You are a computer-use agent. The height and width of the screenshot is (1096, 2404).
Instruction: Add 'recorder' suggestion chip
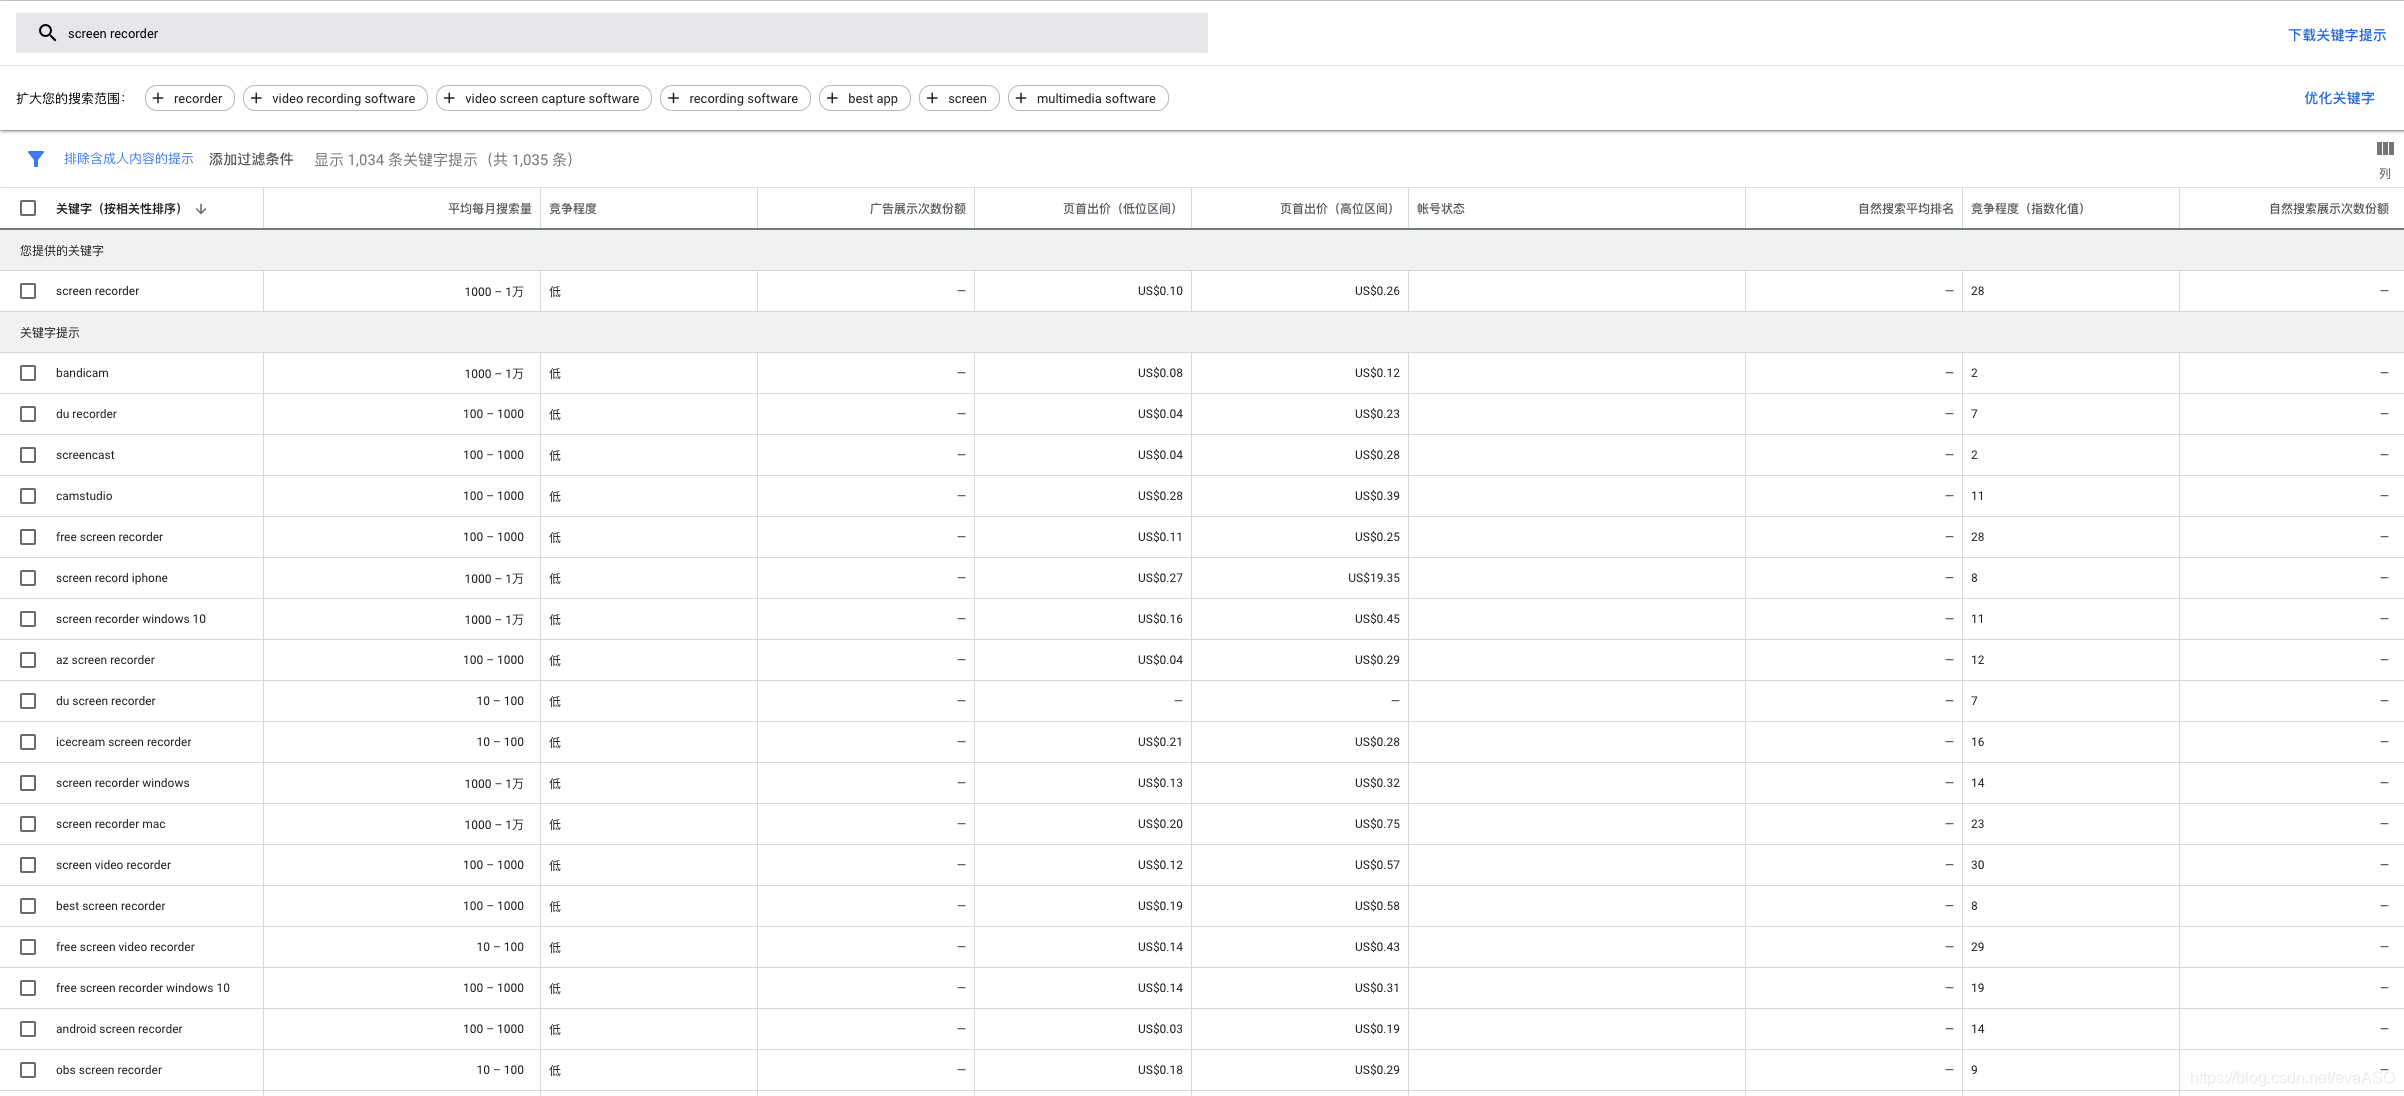(x=190, y=98)
